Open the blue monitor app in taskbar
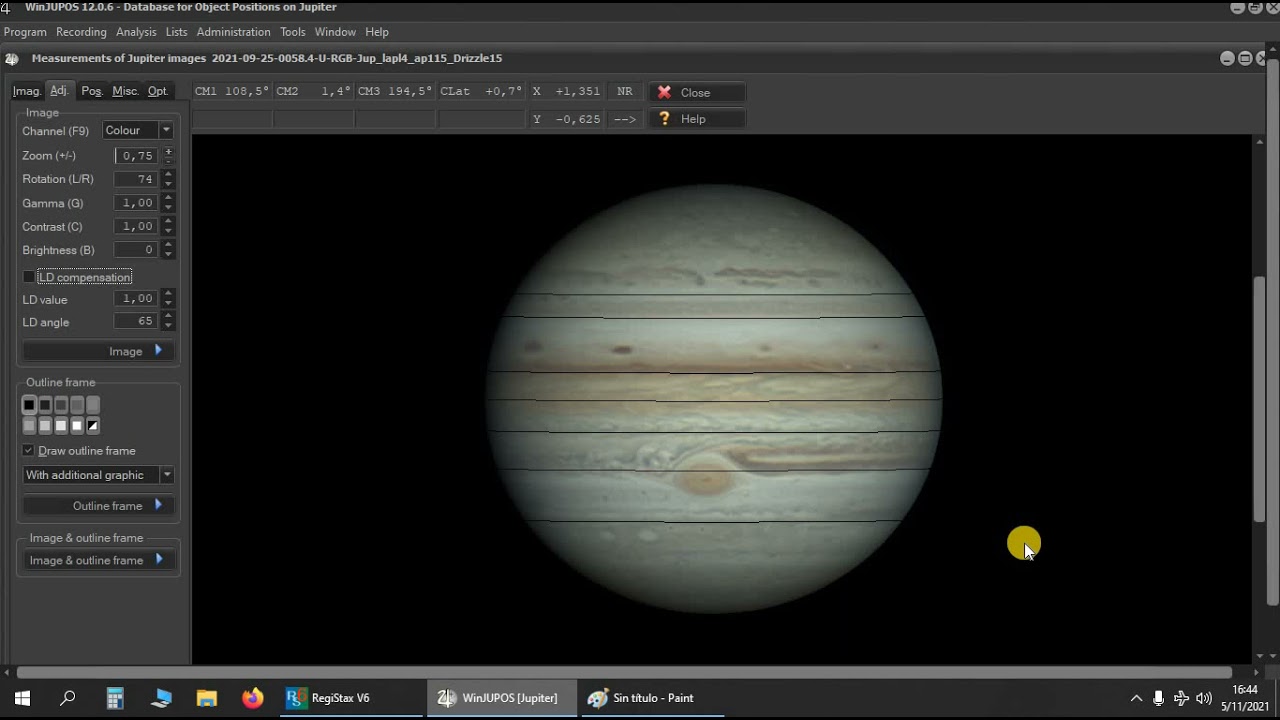The height and width of the screenshot is (720, 1280). coord(161,698)
